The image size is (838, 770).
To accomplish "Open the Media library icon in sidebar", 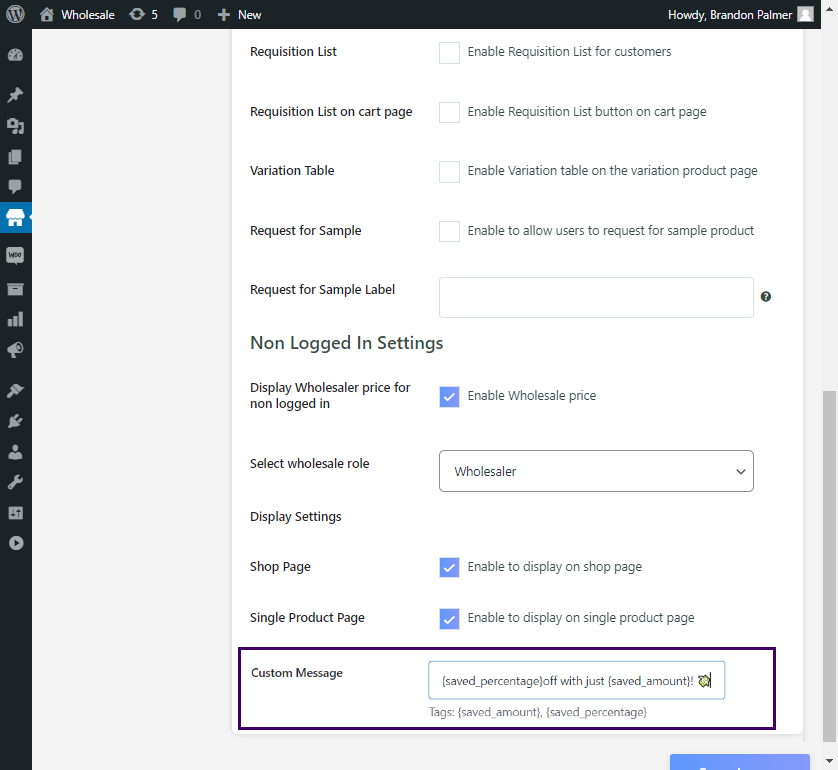I will click(15, 126).
